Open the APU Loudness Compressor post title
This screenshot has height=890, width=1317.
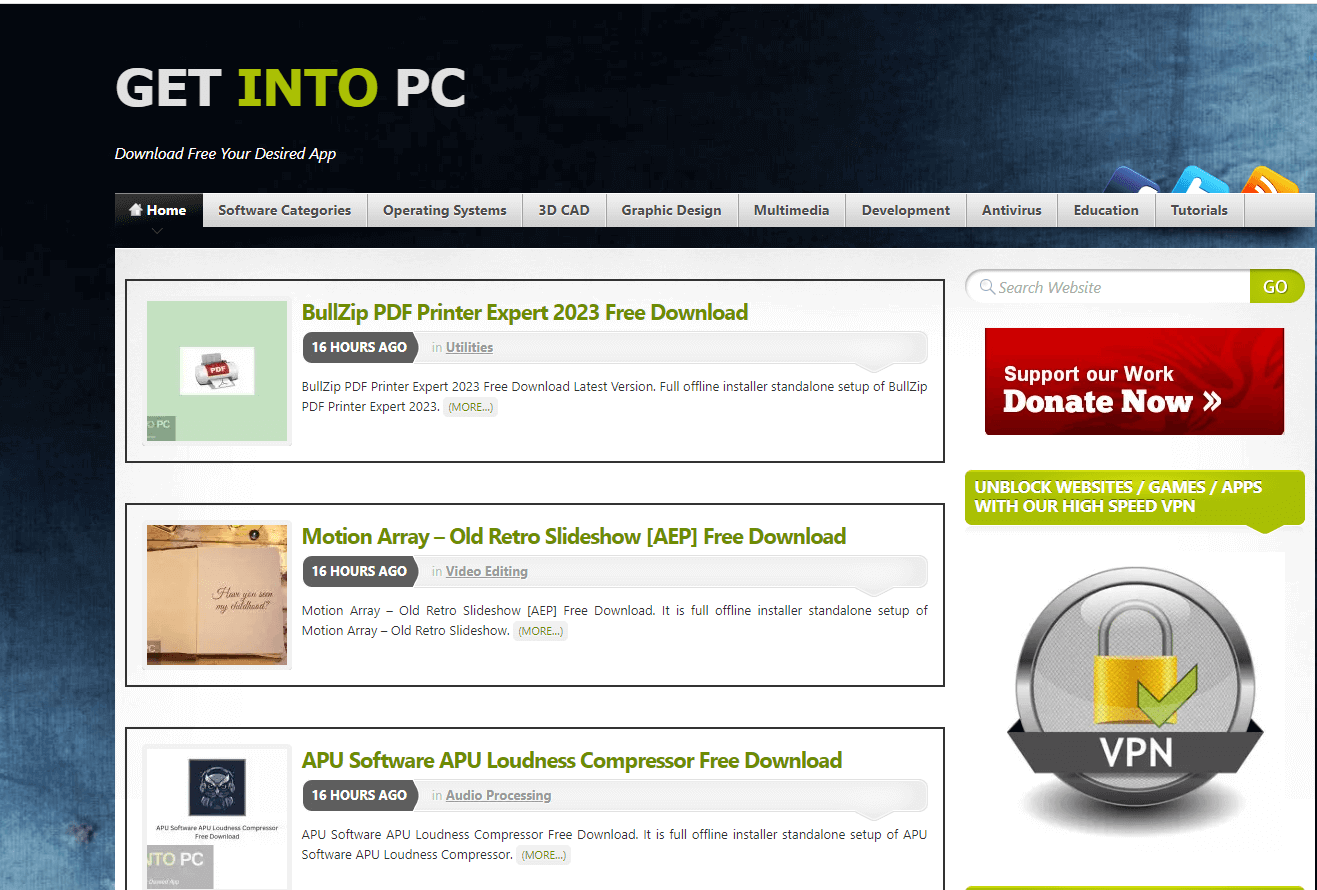572,761
